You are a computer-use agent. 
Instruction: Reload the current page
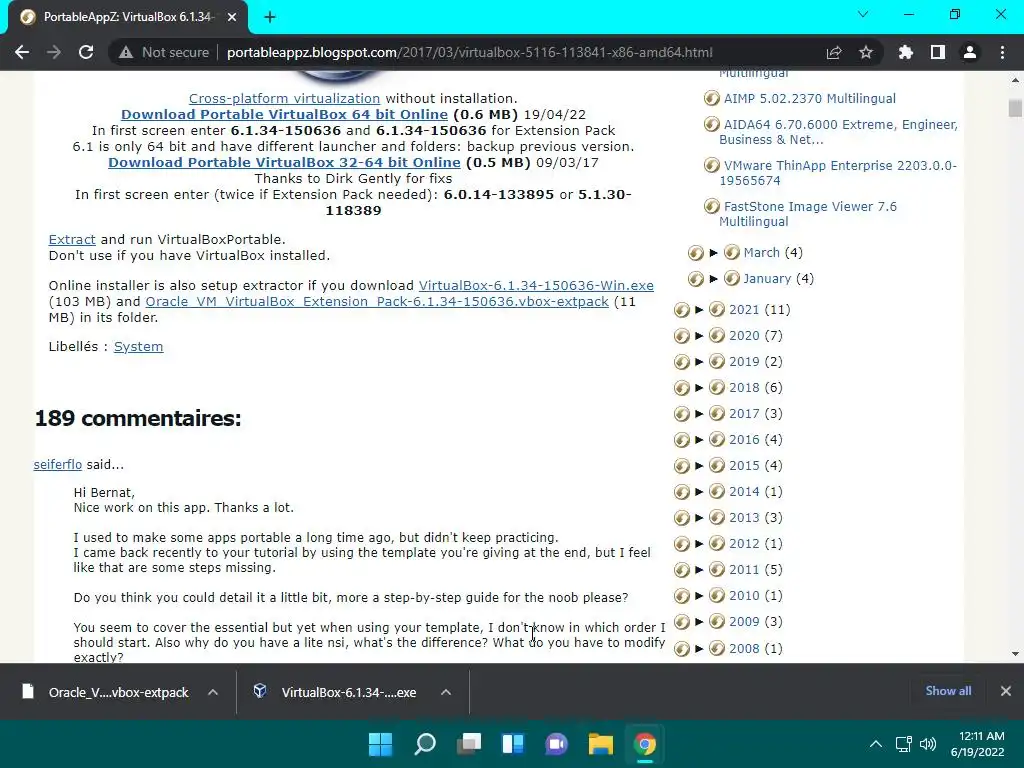[x=86, y=52]
